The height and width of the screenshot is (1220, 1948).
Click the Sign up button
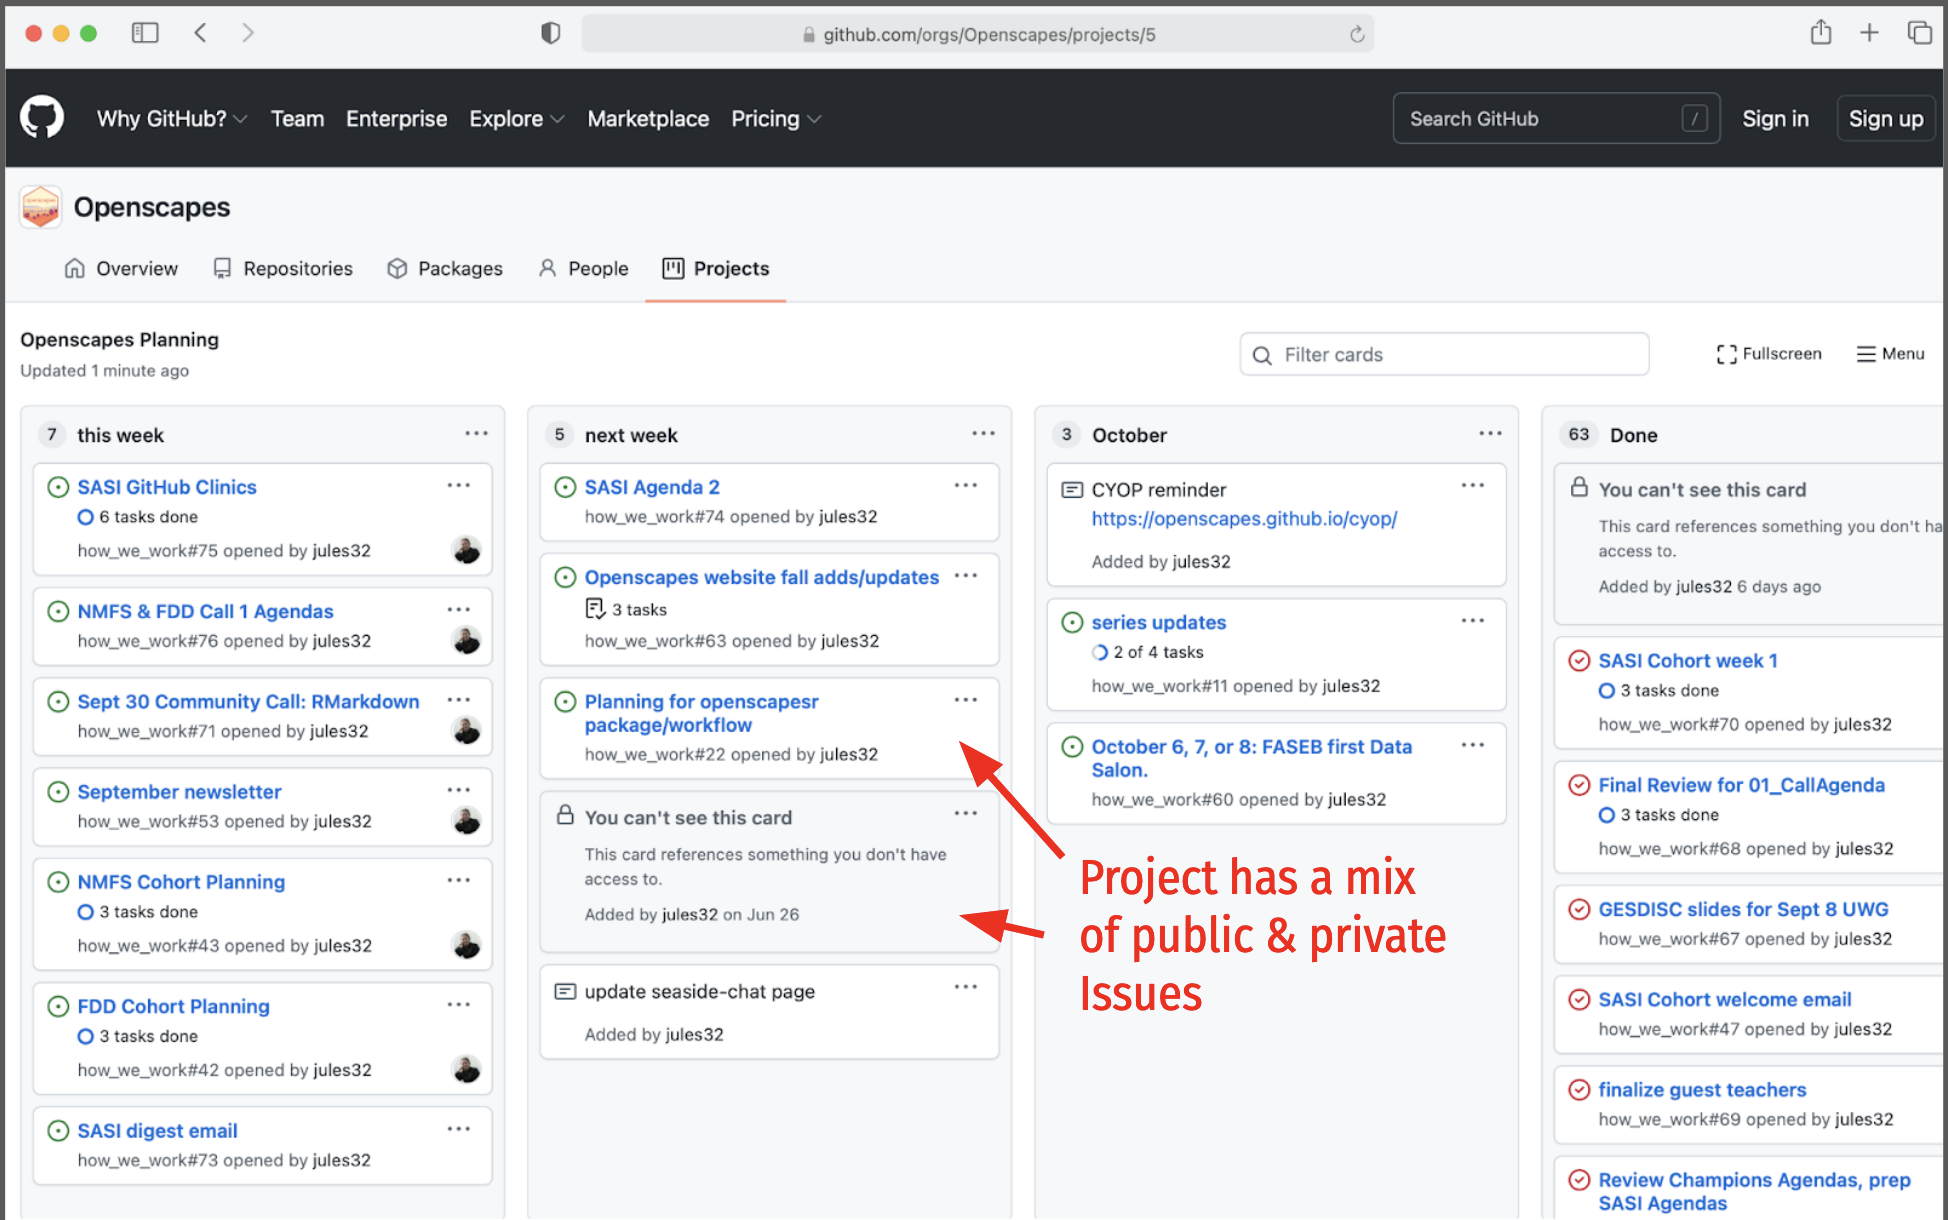pos(1885,119)
